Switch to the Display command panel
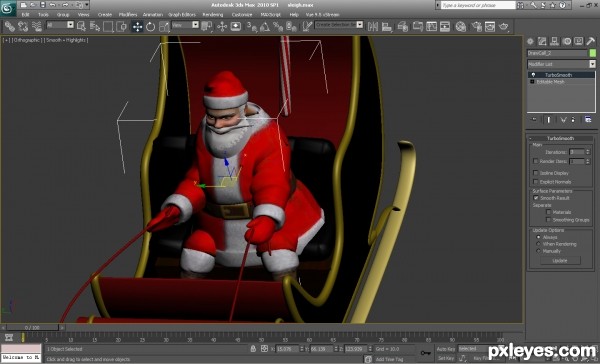600x364 pixels. point(579,41)
